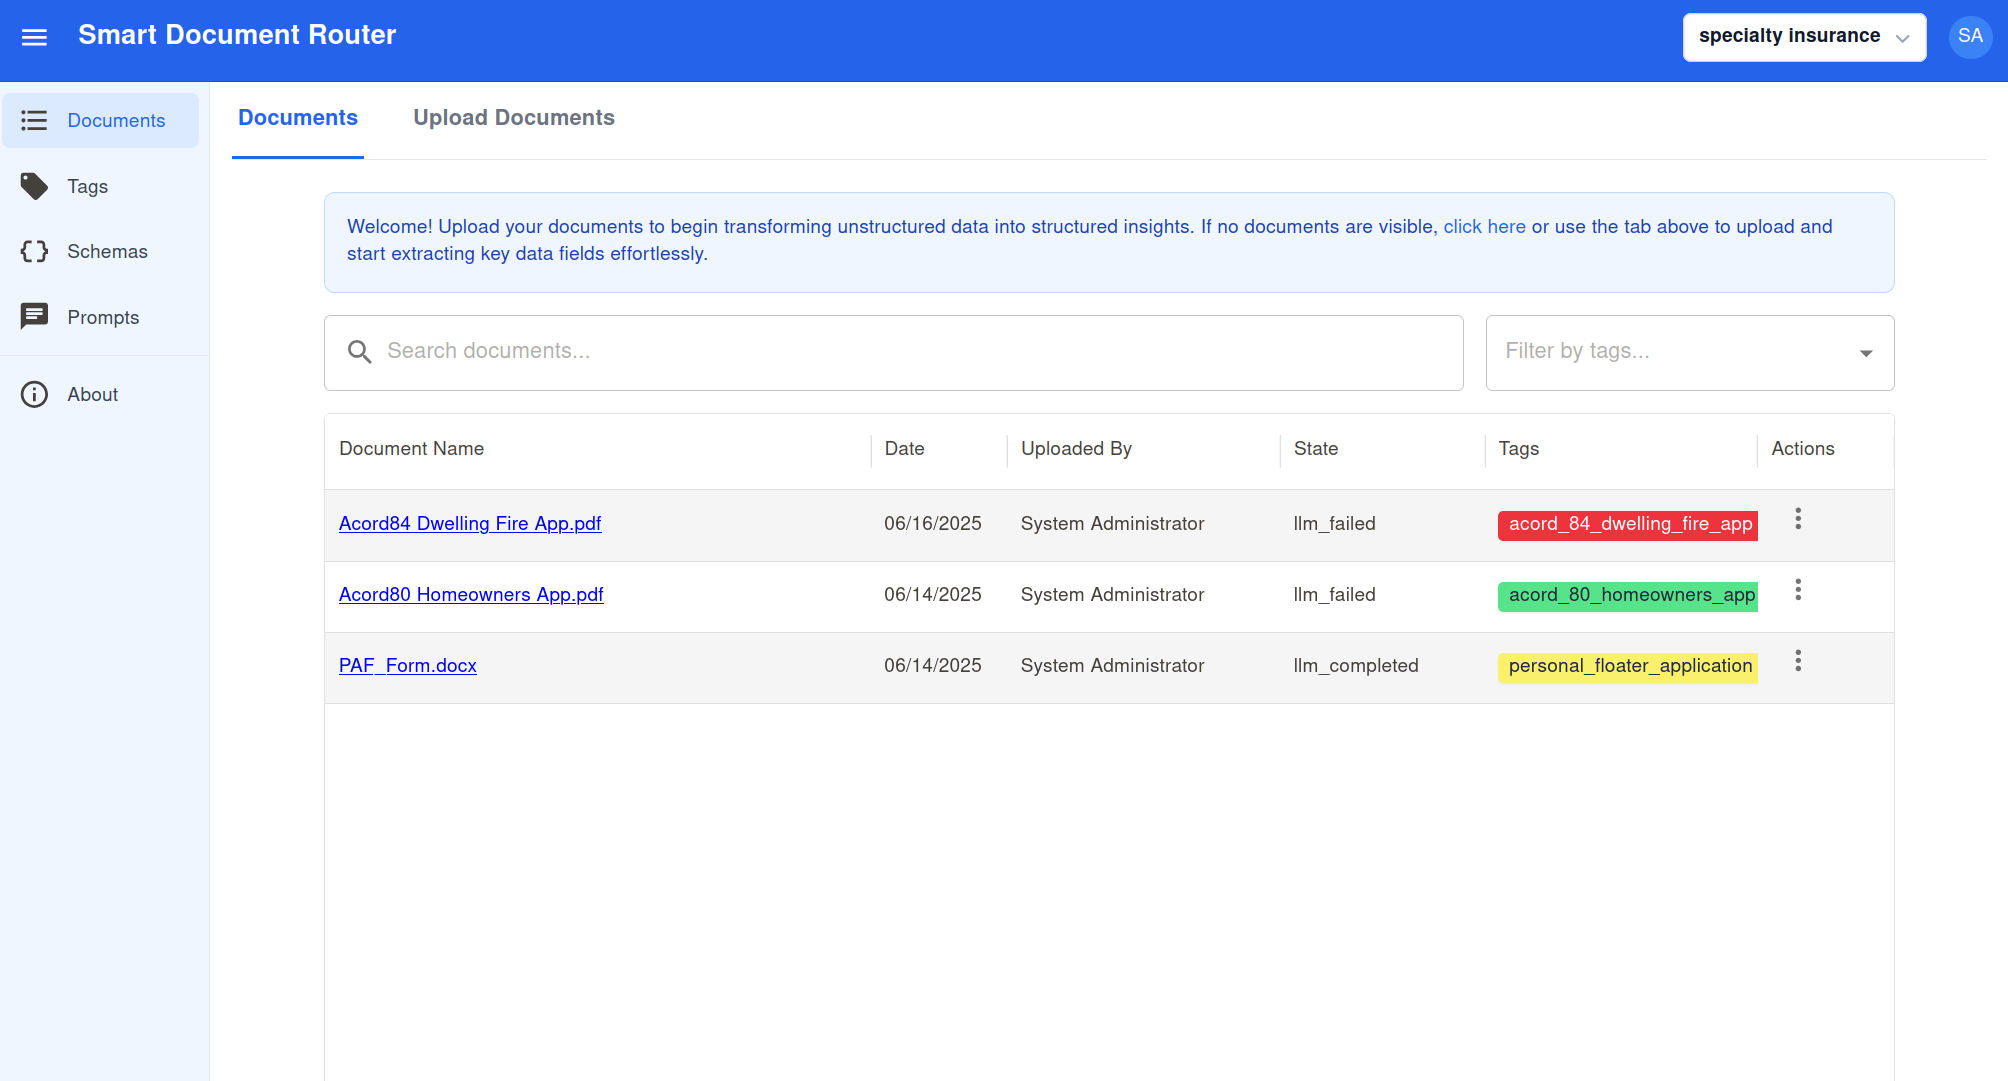Click the 'click here' upload link
The width and height of the screenshot is (2008, 1081).
(1483, 227)
